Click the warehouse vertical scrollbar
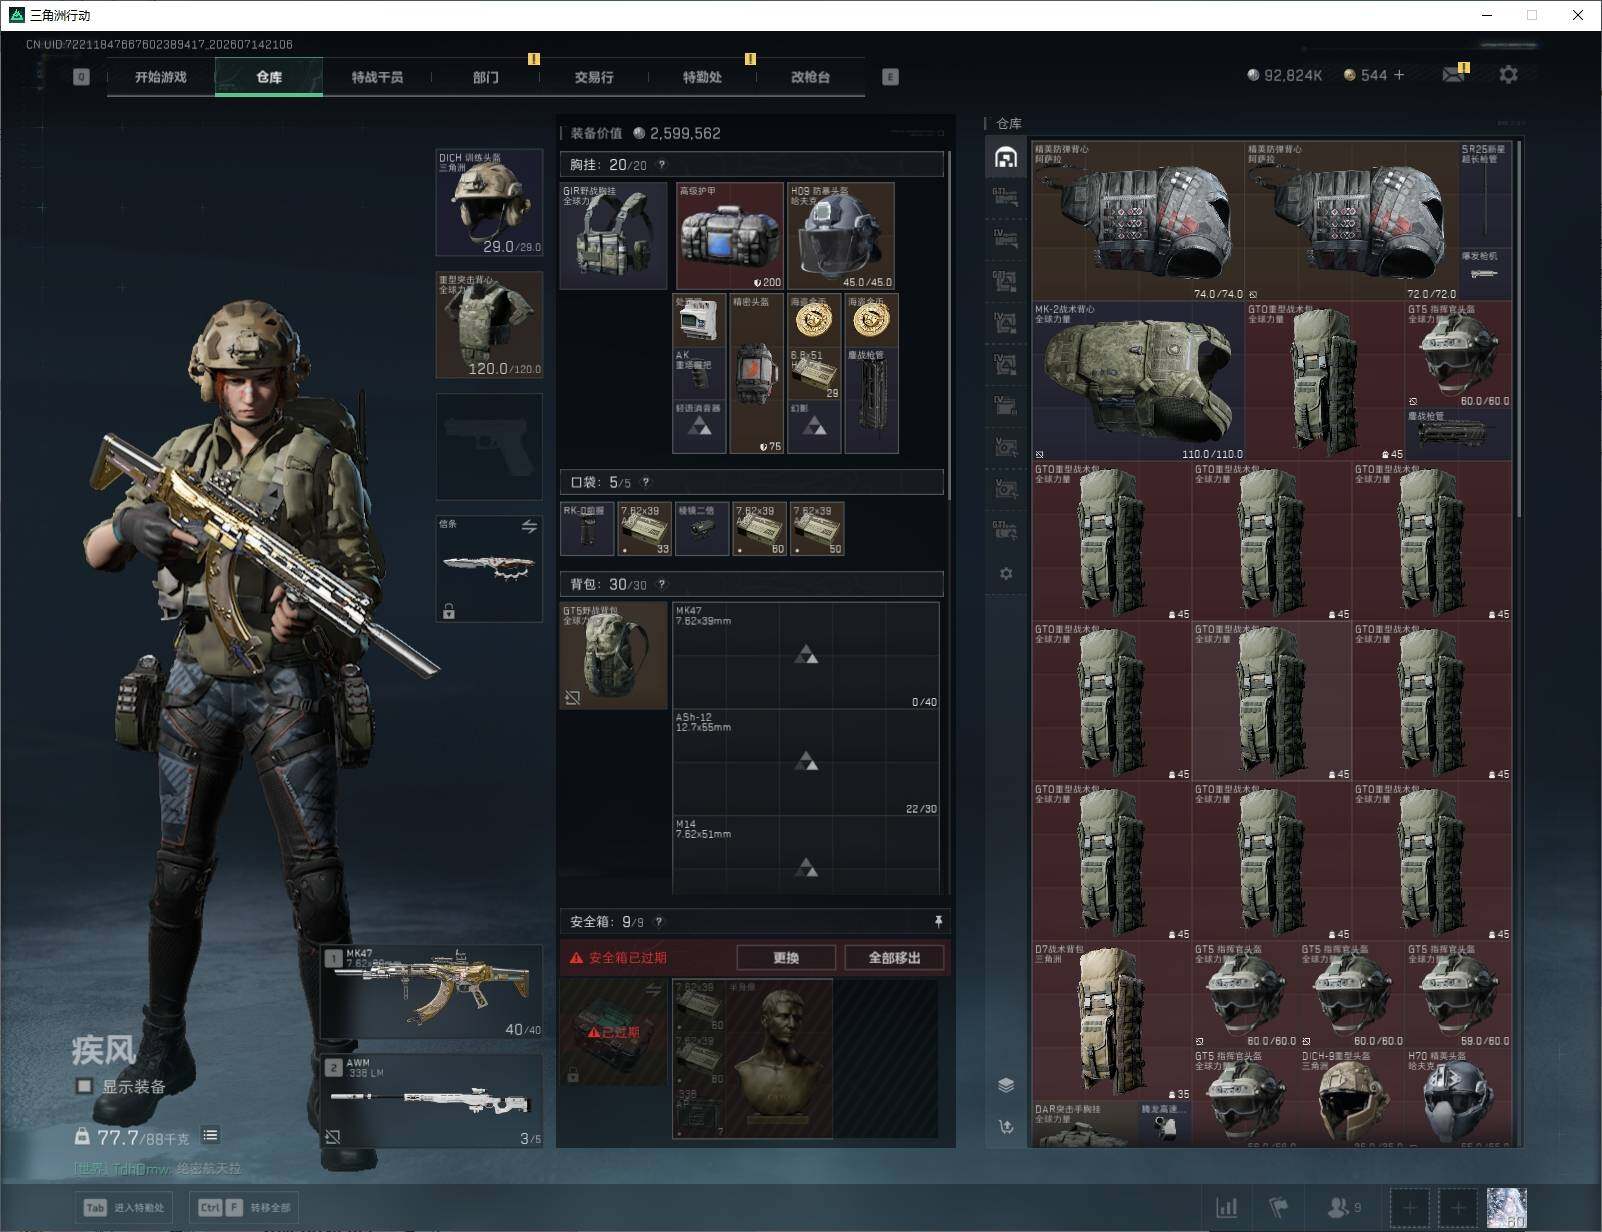The width and height of the screenshot is (1602, 1232). pos(1519,330)
